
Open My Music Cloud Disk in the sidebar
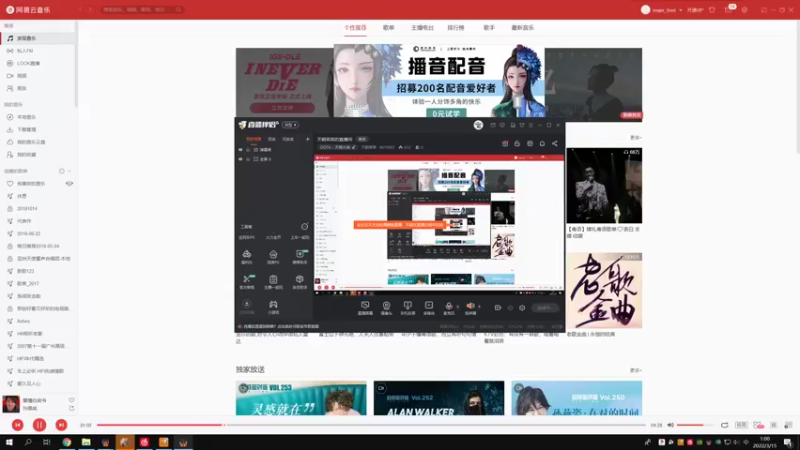tap(38, 142)
